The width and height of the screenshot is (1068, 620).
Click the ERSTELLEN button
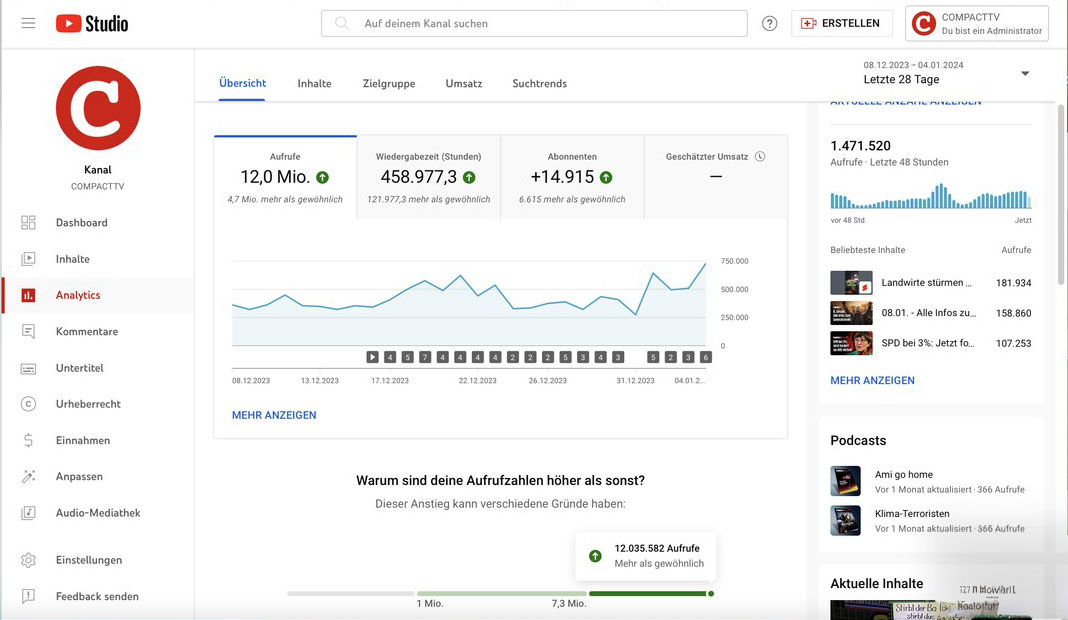[841, 23]
